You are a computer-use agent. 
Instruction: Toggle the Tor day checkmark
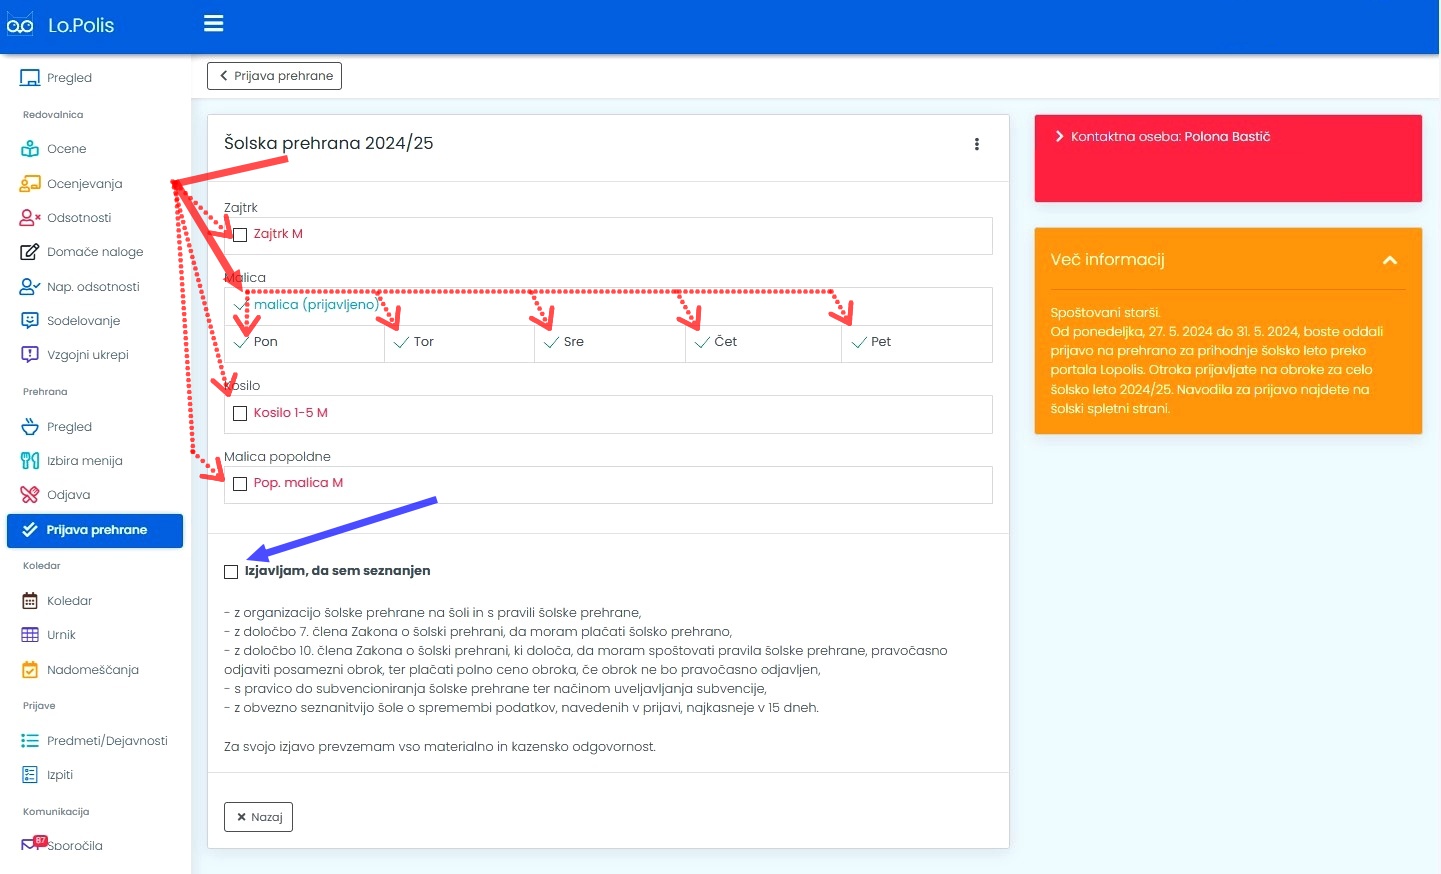[401, 342]
